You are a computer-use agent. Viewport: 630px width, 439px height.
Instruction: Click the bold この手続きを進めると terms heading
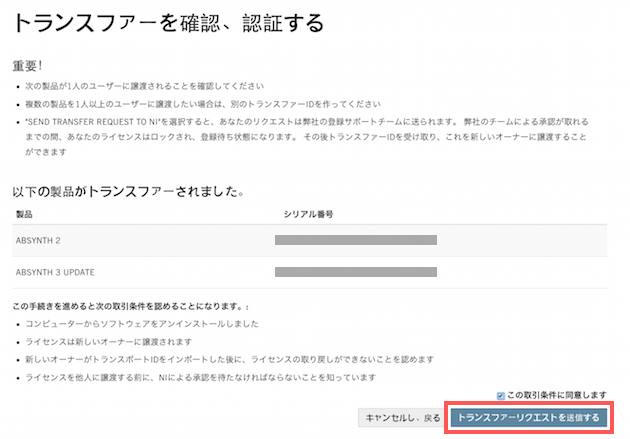pyautogui.click(x=131, y=306)
